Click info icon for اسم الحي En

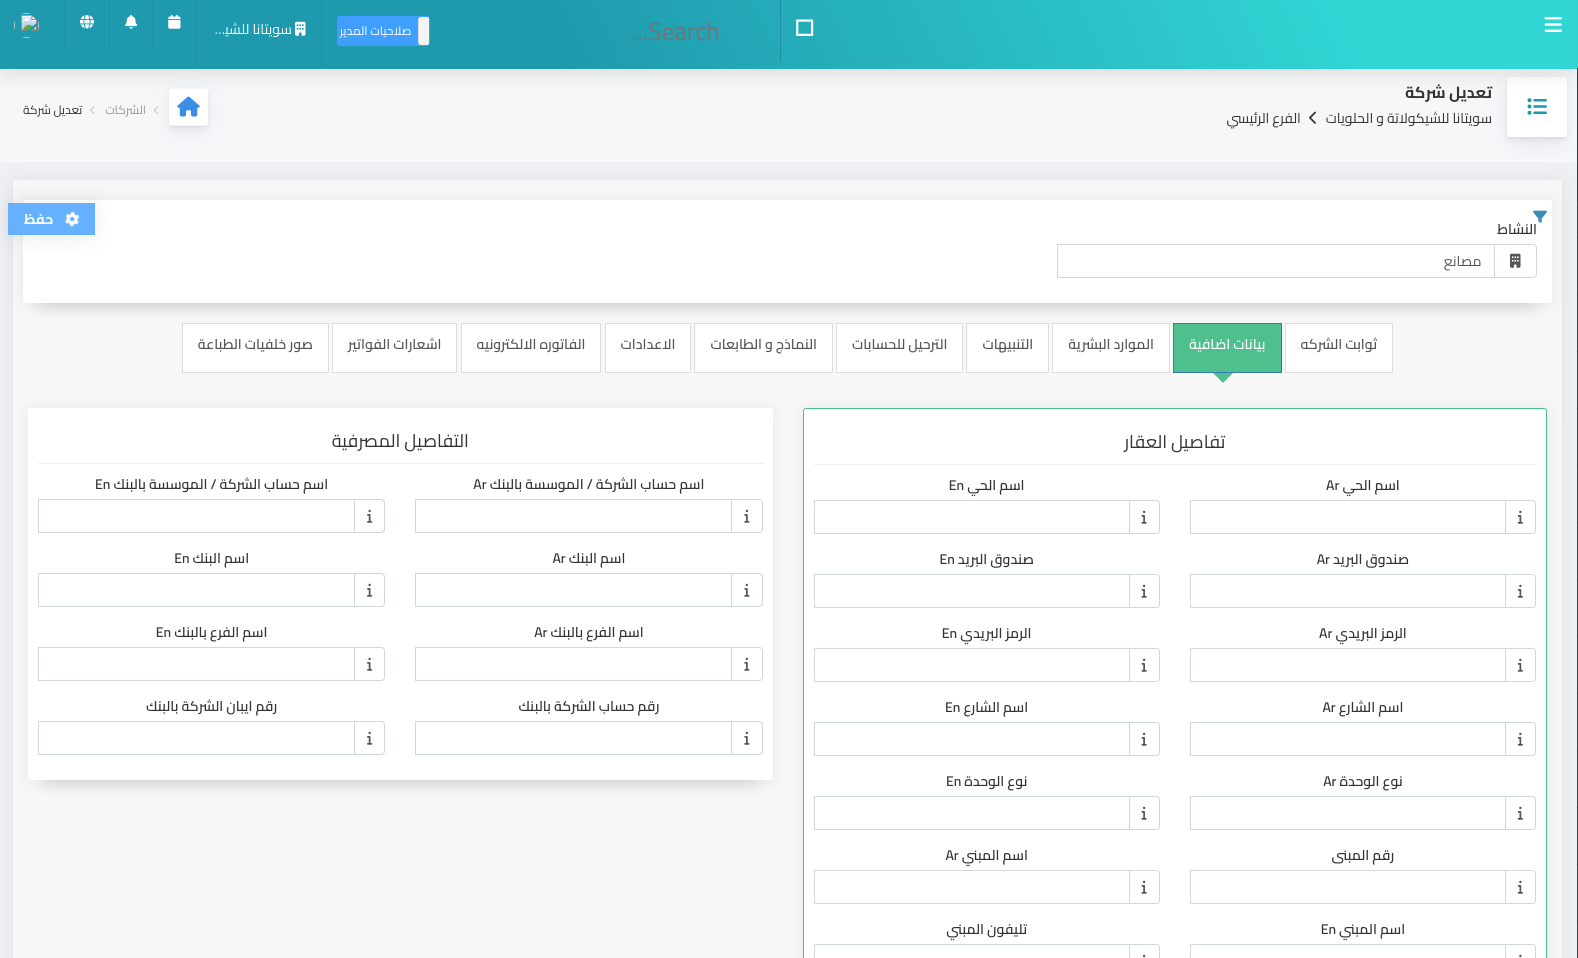tap(1144, 517)
